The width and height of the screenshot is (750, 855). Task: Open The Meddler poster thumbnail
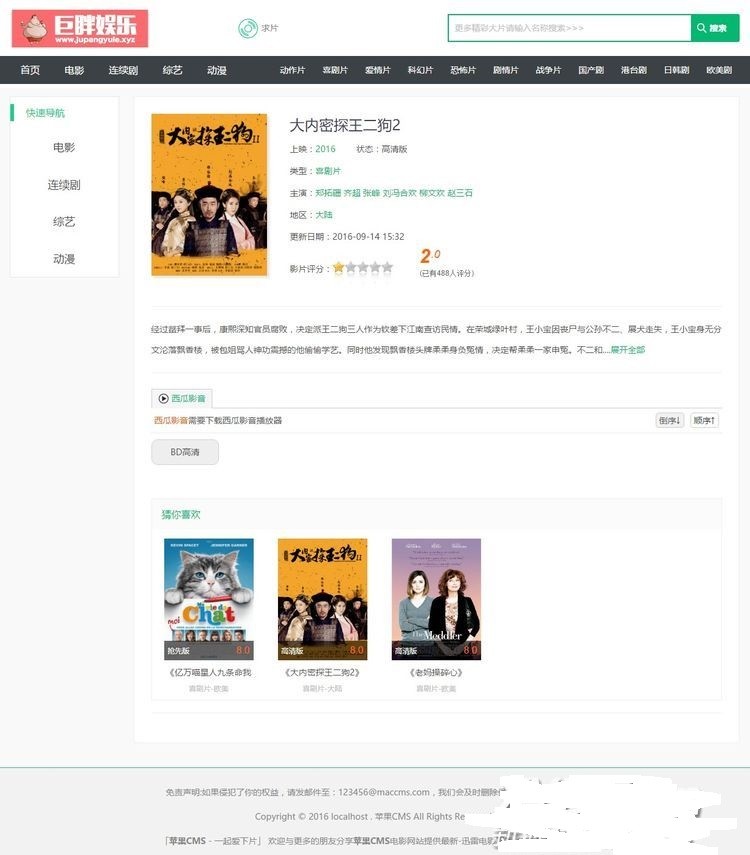(x=436, y=599)
